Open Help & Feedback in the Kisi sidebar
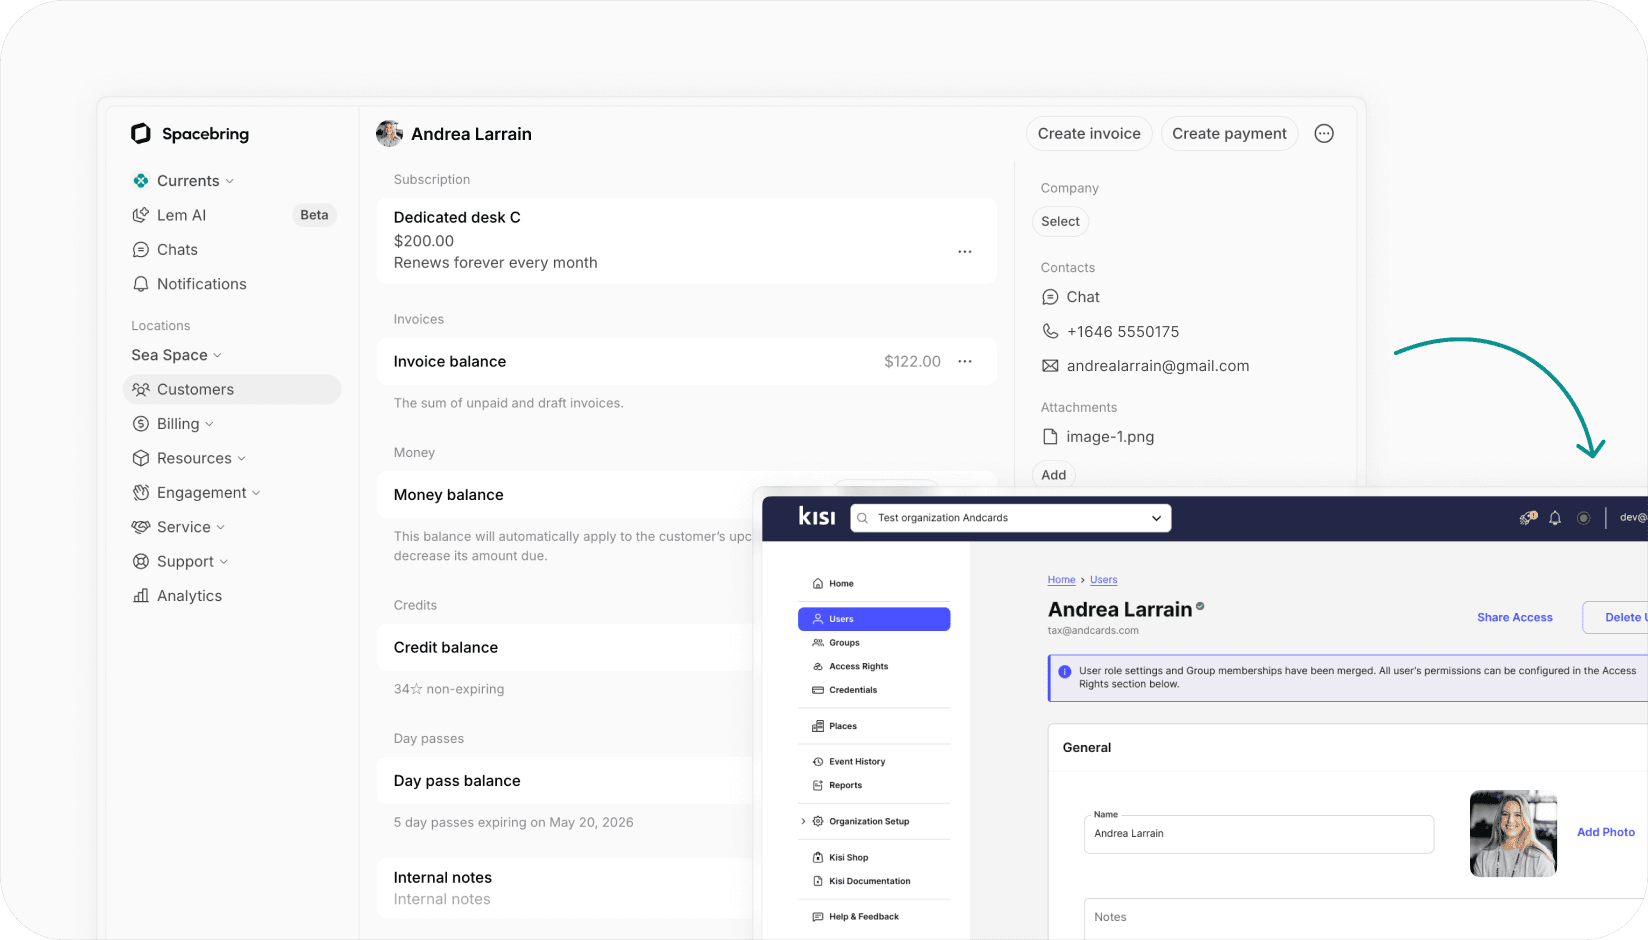The image size is (1648, 940). coord(855,917)
